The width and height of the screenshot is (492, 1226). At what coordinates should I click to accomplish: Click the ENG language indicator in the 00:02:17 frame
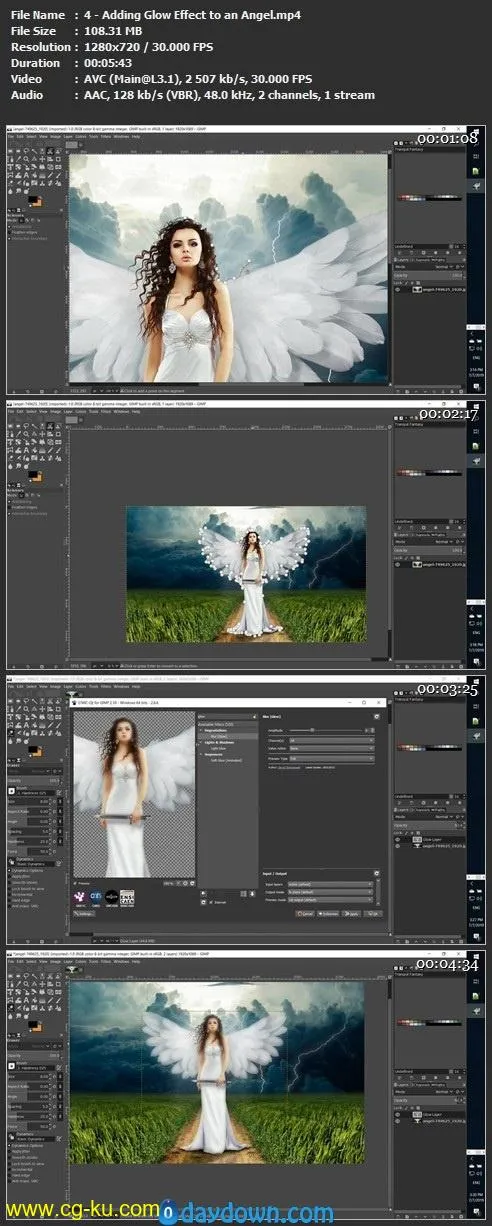pyautogui.click(x=477, y=633)
